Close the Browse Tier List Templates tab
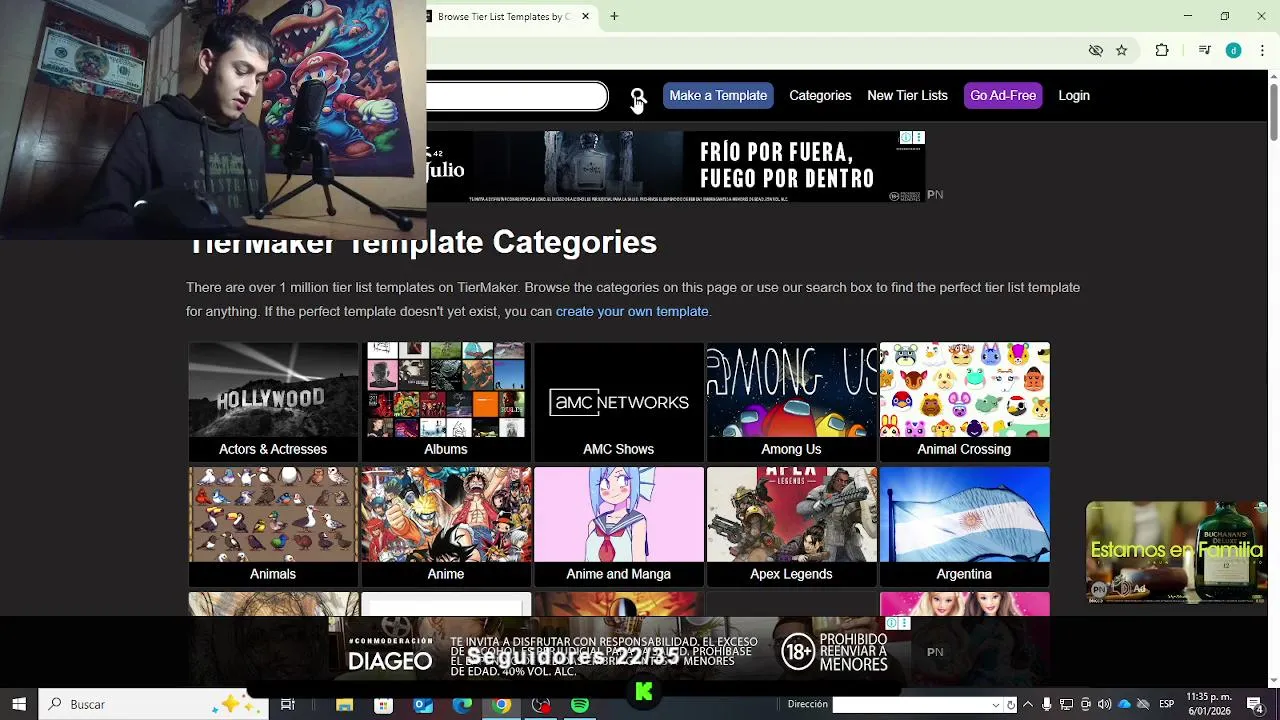The width and height of the screenshot is (1280, 720). [x=585, y=16]
